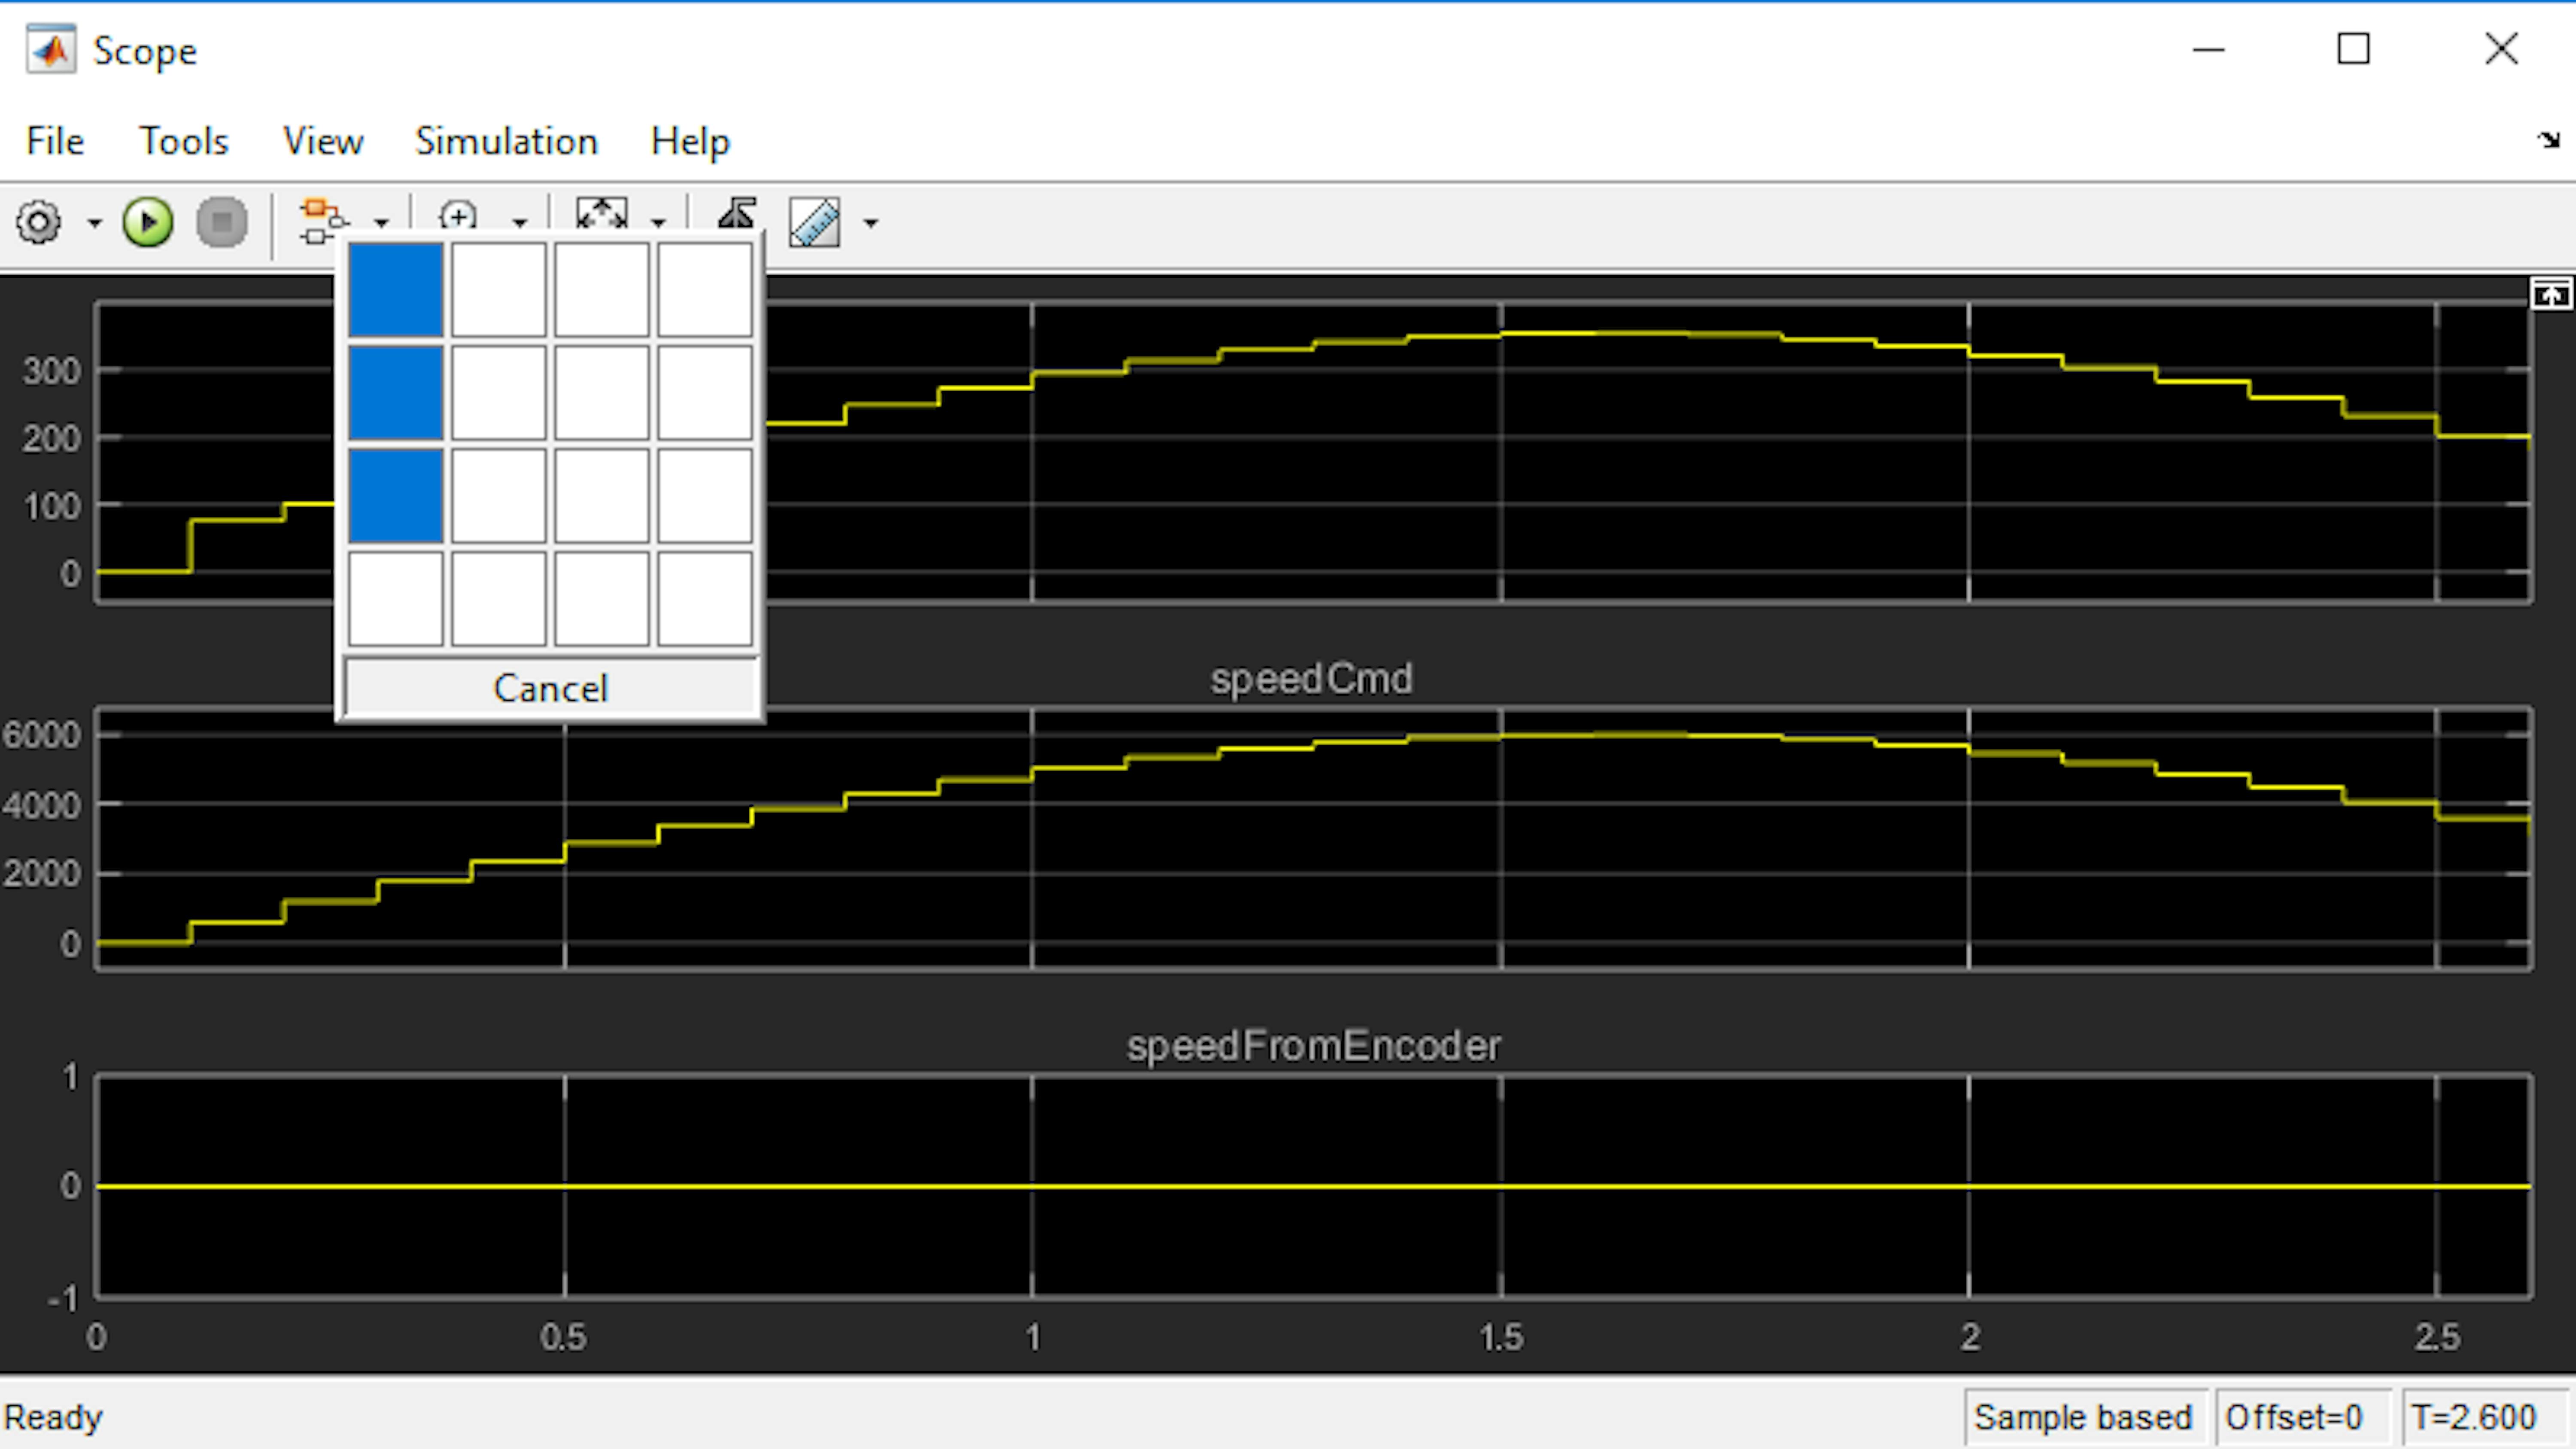The image size is (2576, 1449).
Task: Expand the axes scaling dropdown arrow
Action: 658,223
